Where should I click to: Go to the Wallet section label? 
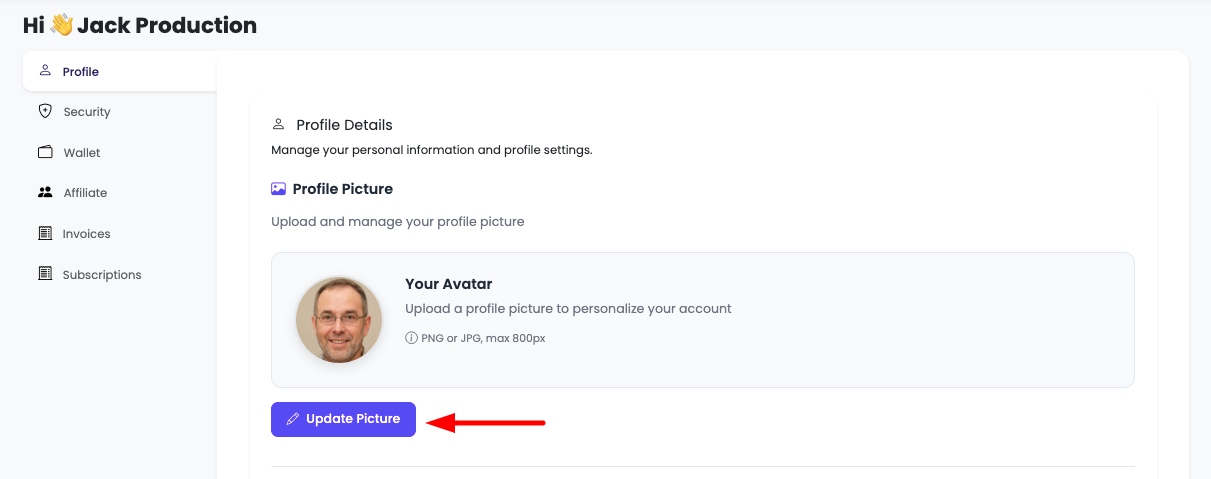[82, 153]
